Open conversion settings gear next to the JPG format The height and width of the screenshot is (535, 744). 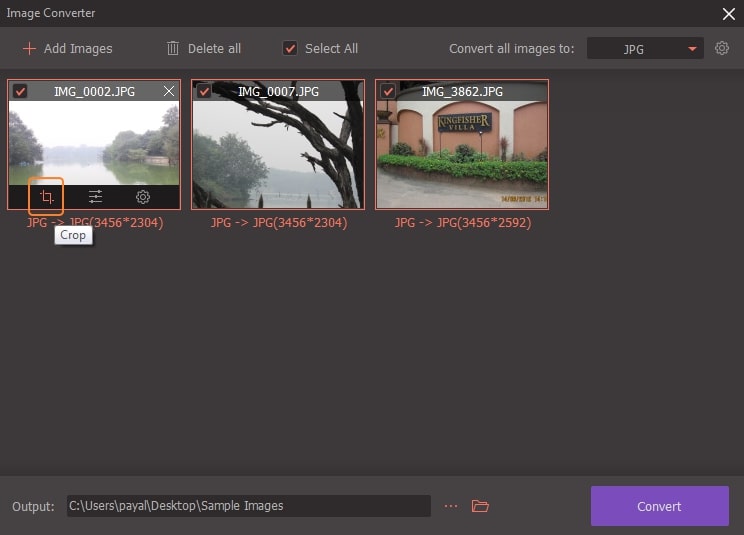click(x=722, y=48)
